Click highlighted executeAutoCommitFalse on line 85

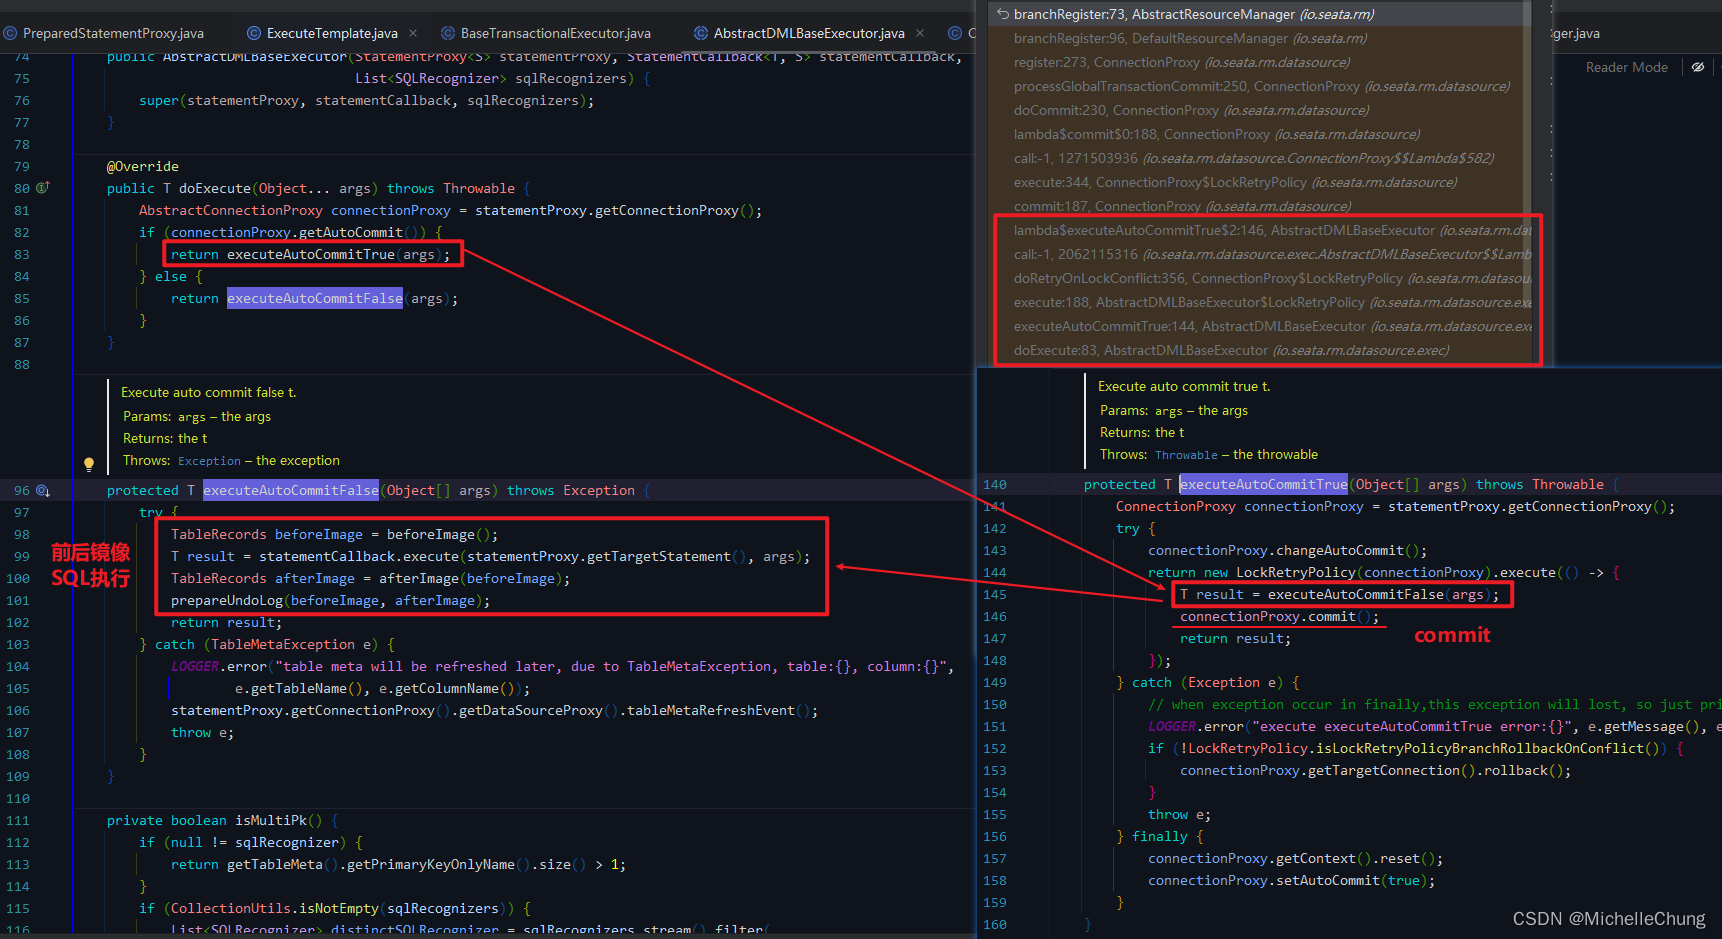315,298
